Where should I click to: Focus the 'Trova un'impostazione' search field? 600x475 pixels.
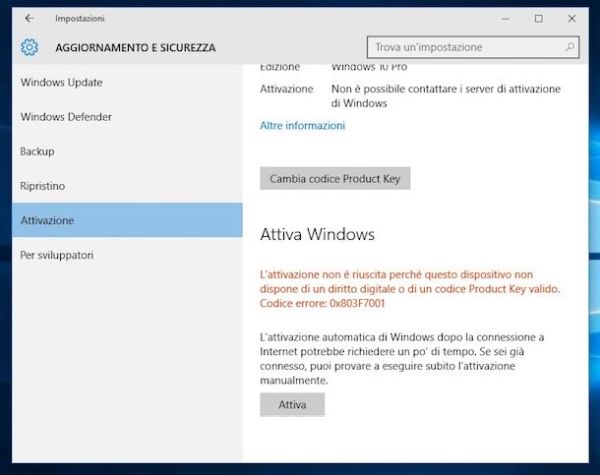click(465, 47)
